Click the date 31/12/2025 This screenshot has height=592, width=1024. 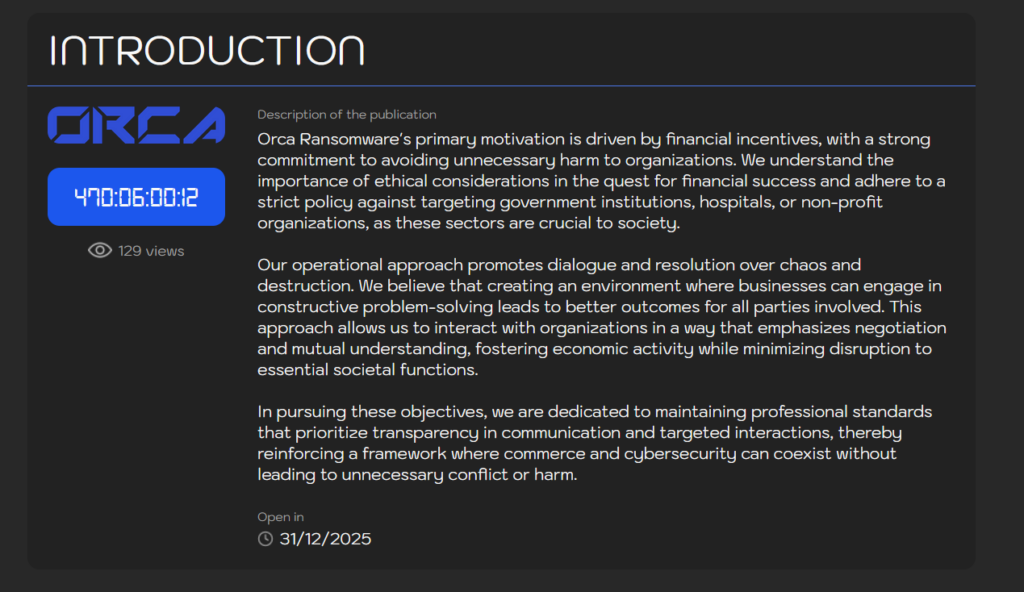(x=325, y=539)
